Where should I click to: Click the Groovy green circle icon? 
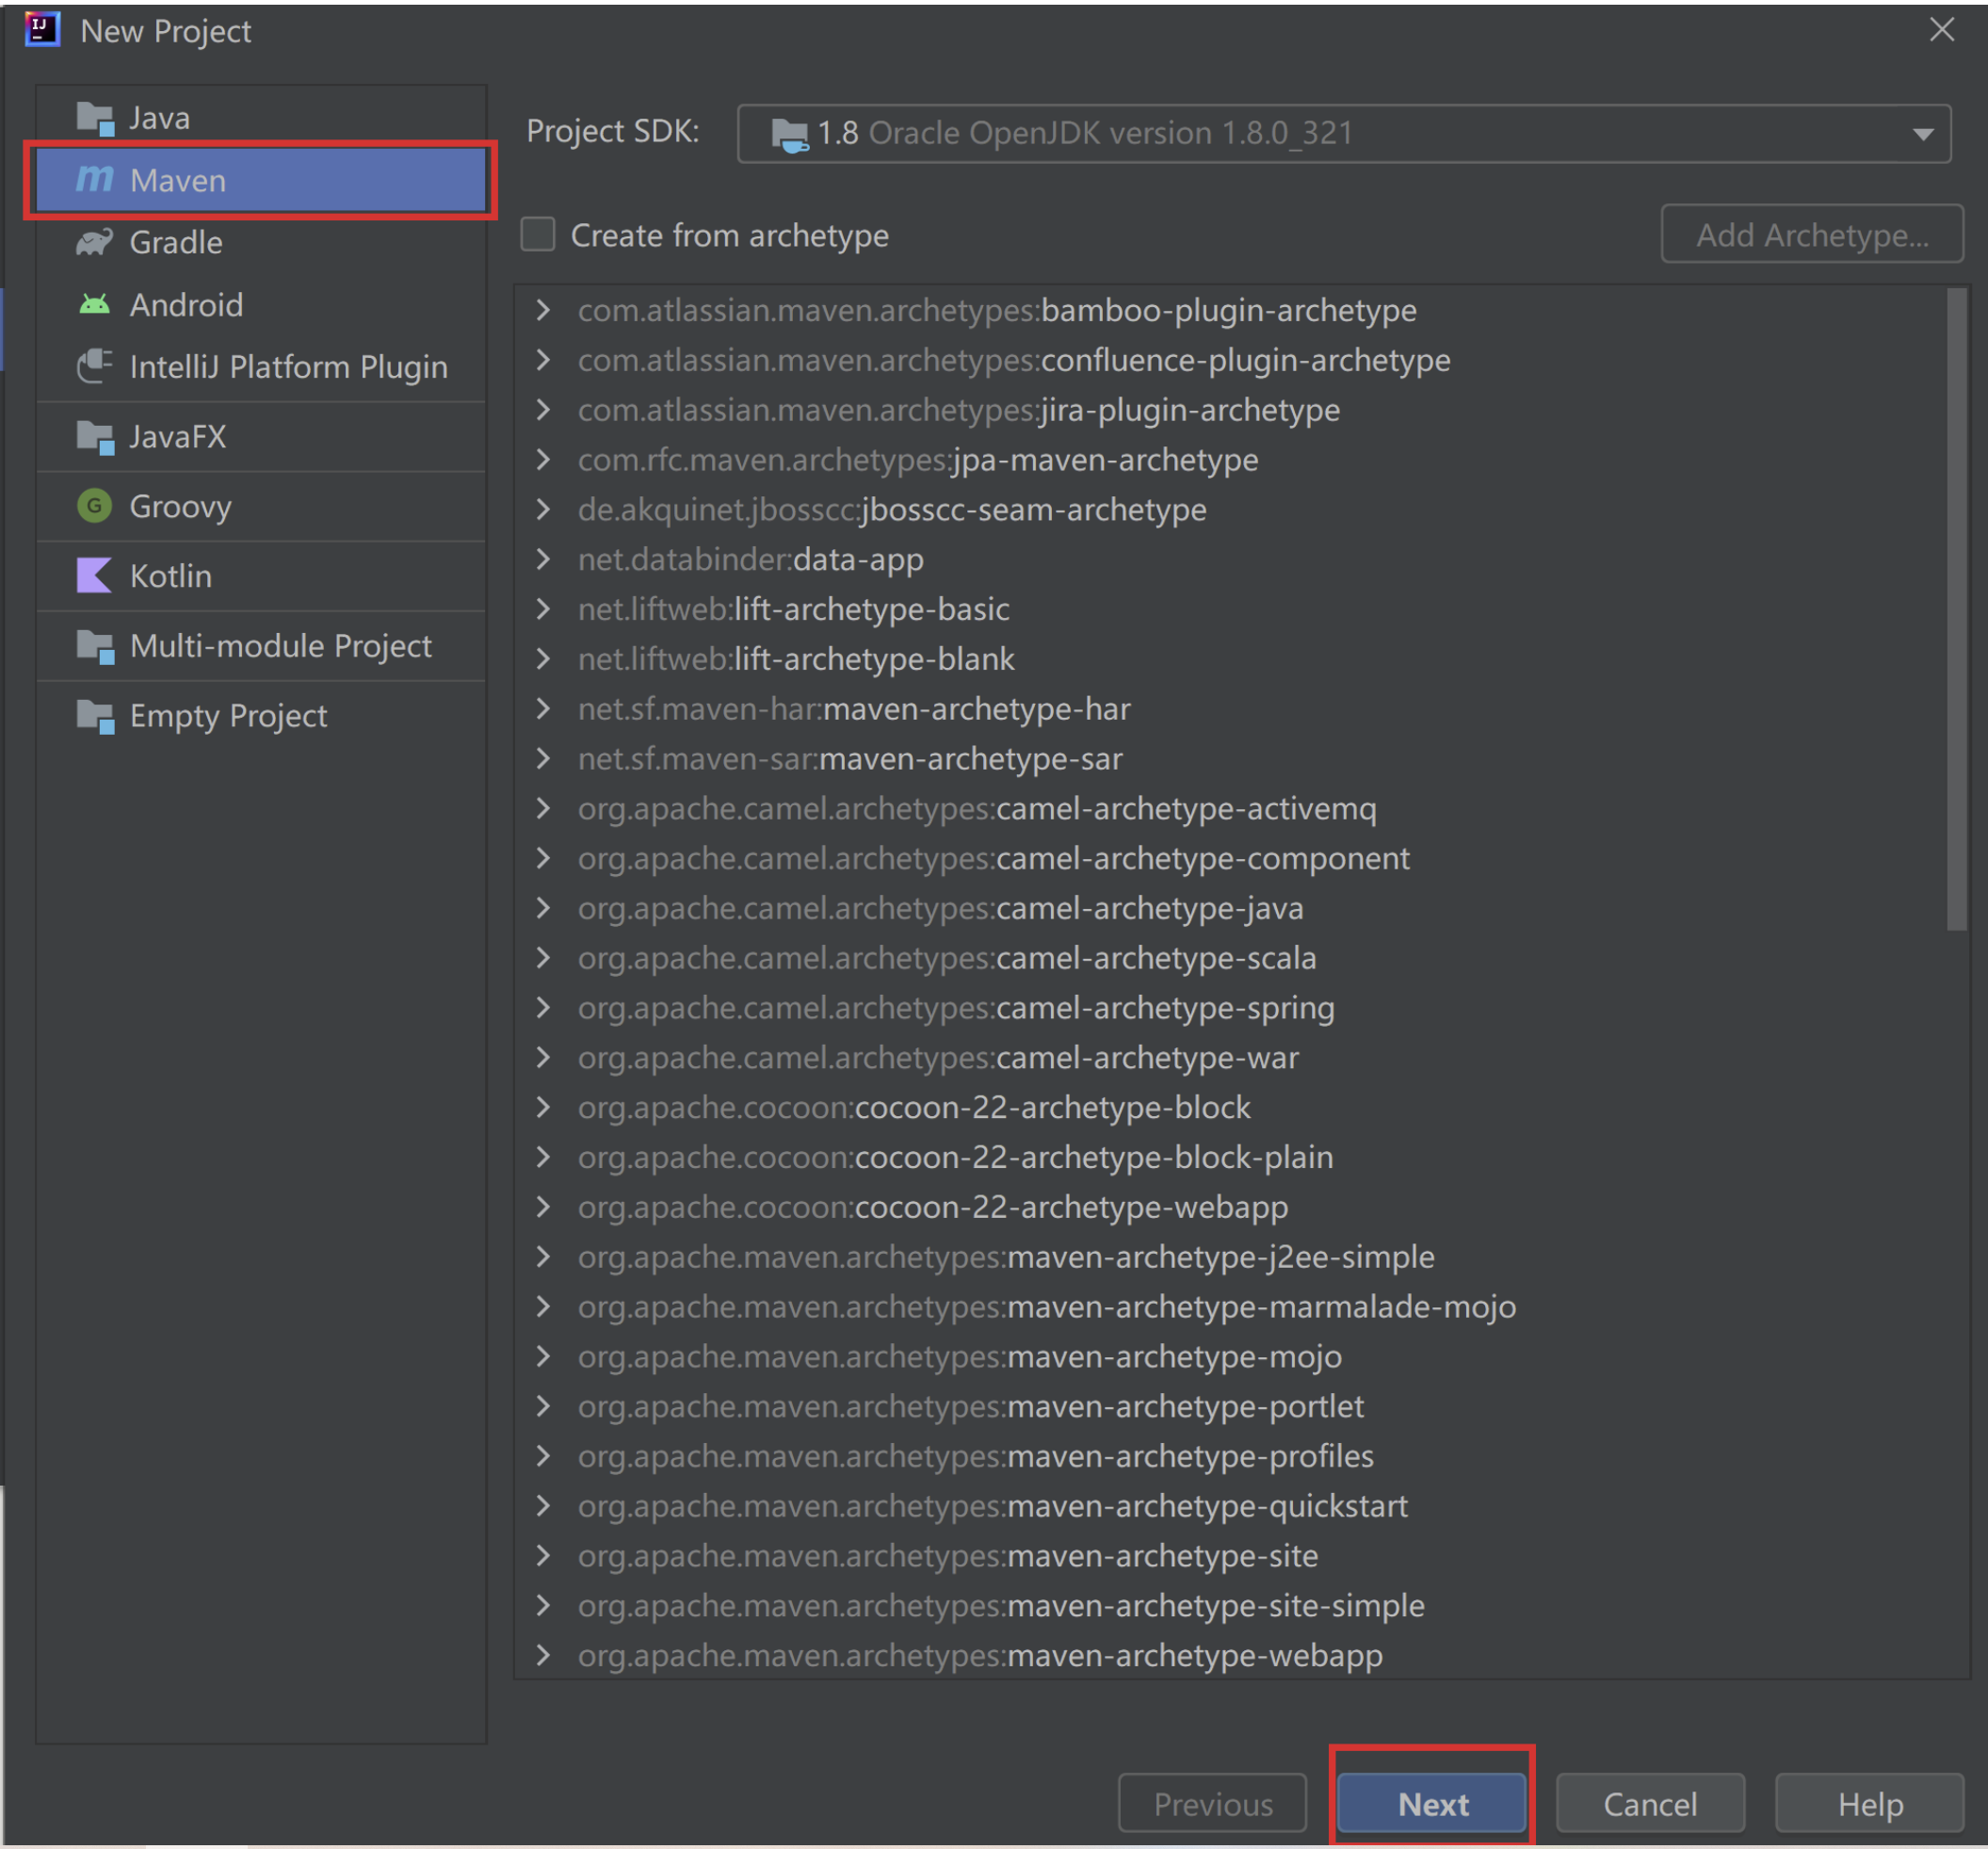click(x=95, y=506)
